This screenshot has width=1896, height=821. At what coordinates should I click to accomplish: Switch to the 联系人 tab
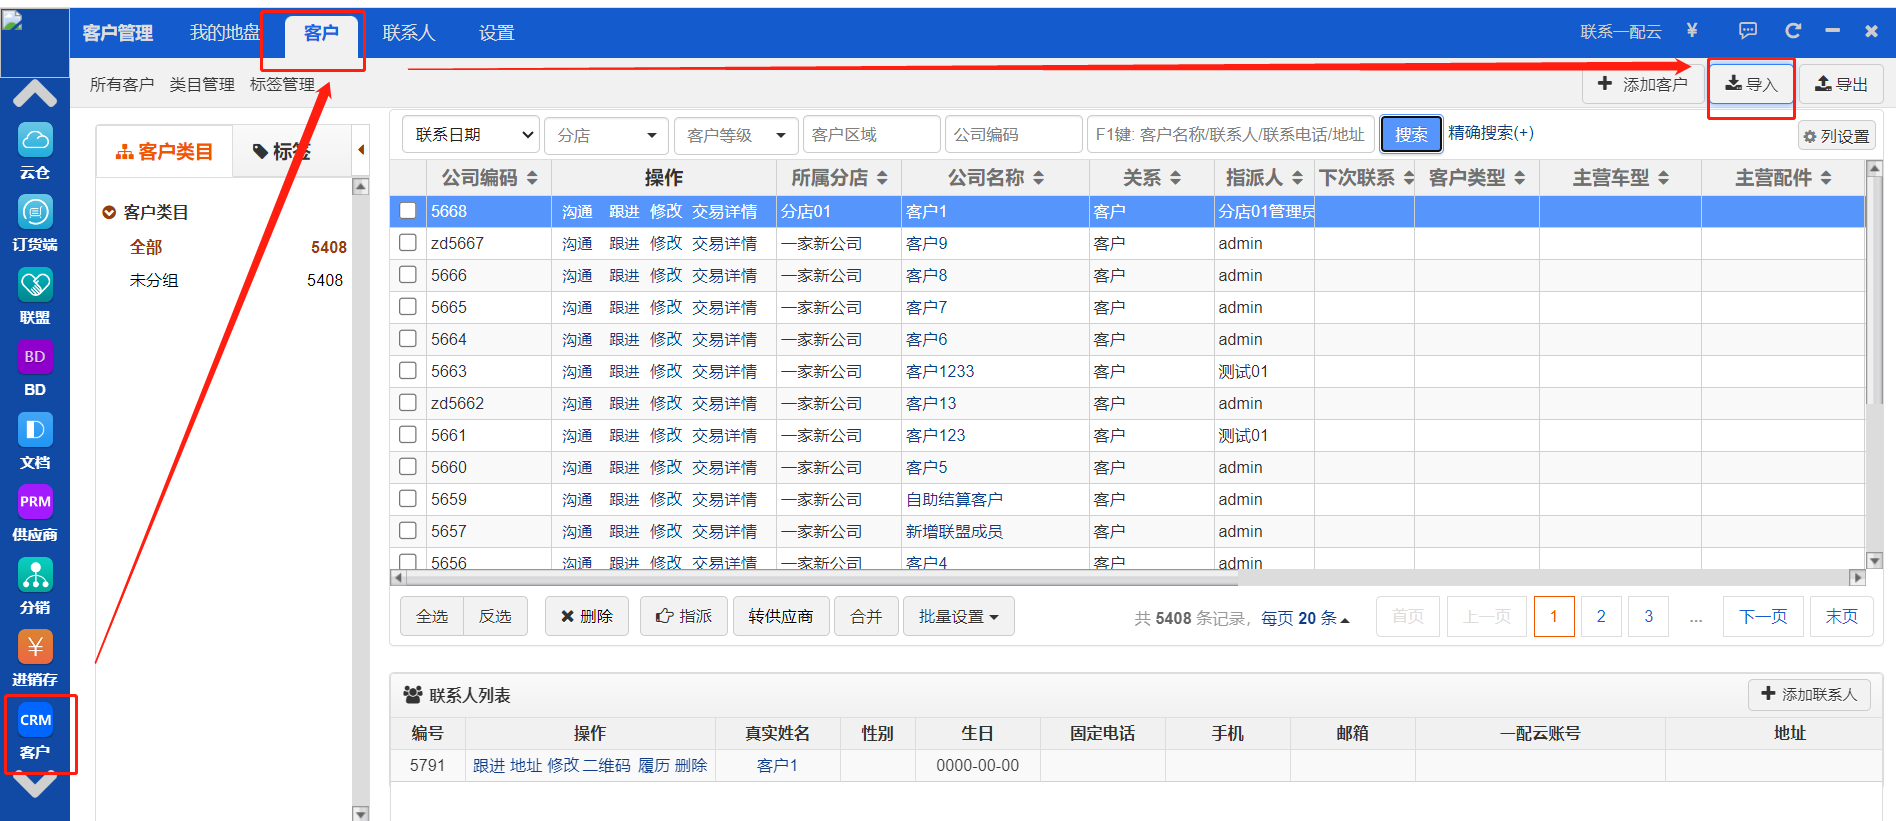(409, 33)
